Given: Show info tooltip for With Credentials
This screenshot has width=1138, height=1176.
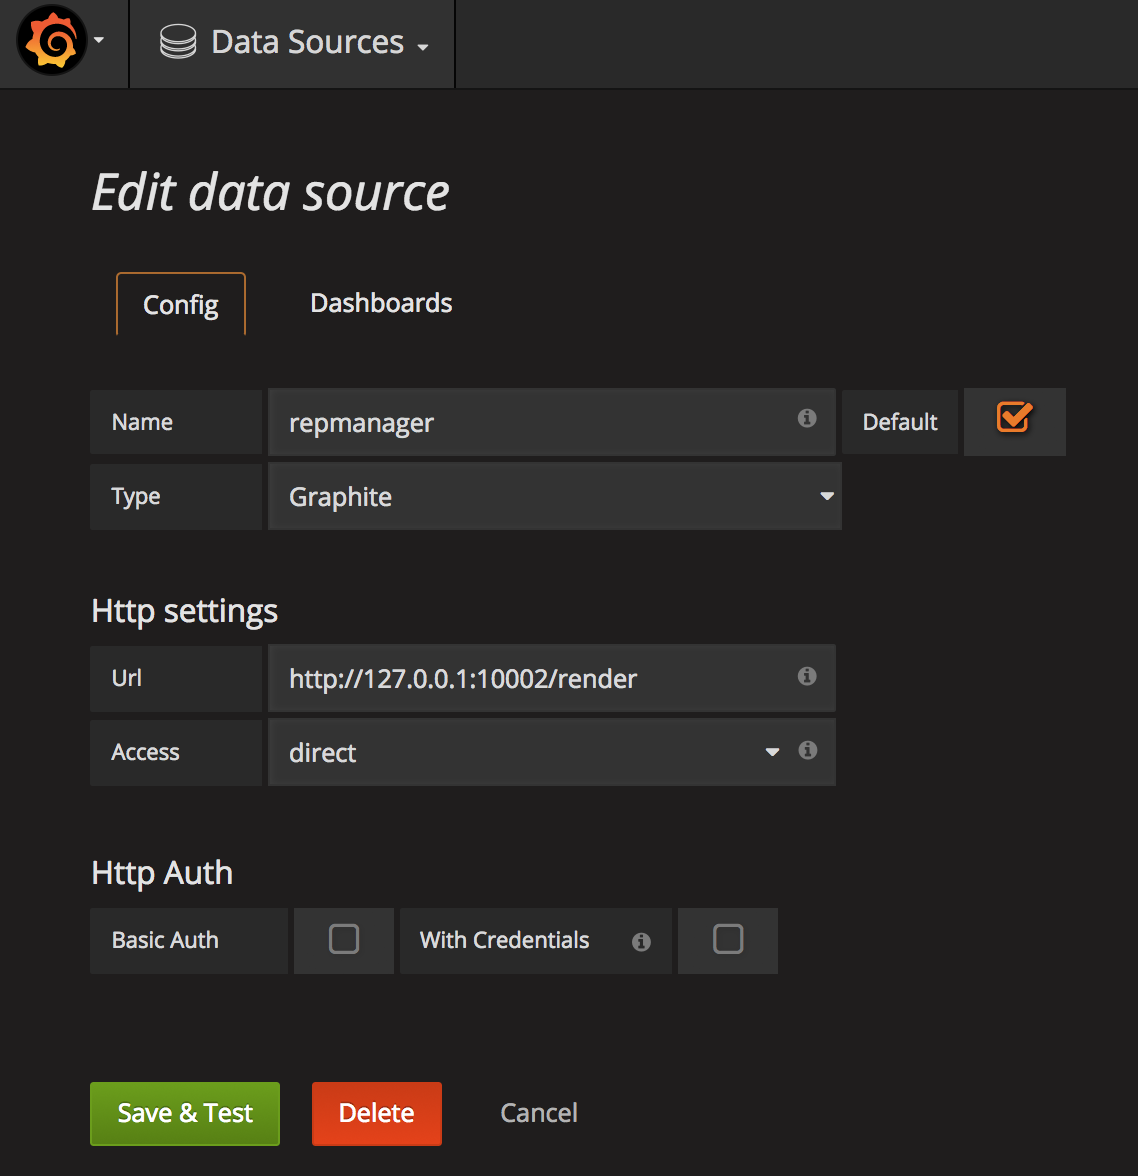Looking at the screenshot, I should tap(641, 941).
